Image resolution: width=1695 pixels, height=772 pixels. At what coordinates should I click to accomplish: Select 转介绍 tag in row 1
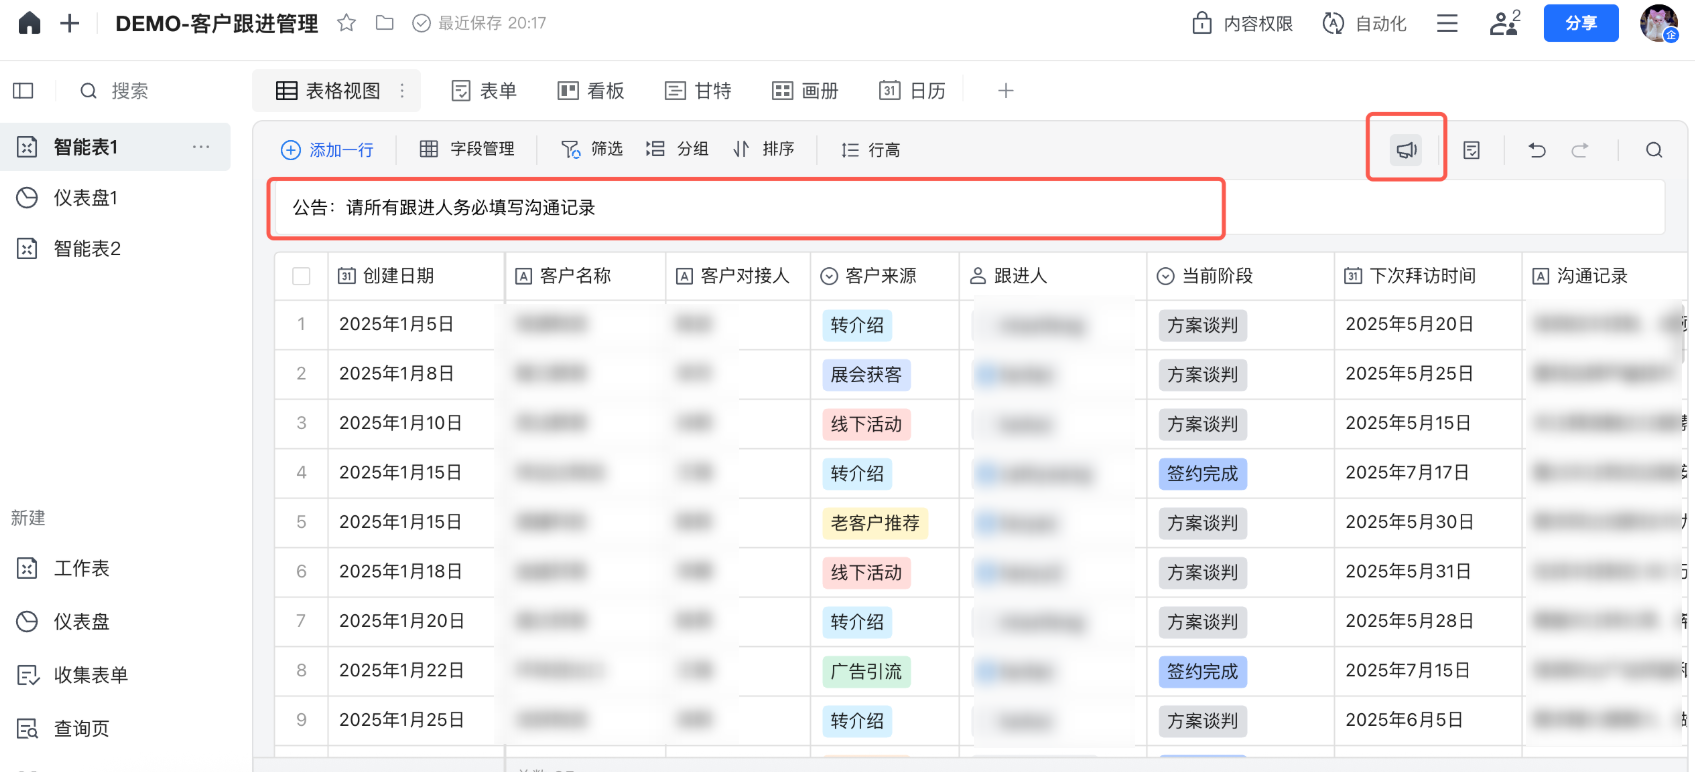point(857,325)
